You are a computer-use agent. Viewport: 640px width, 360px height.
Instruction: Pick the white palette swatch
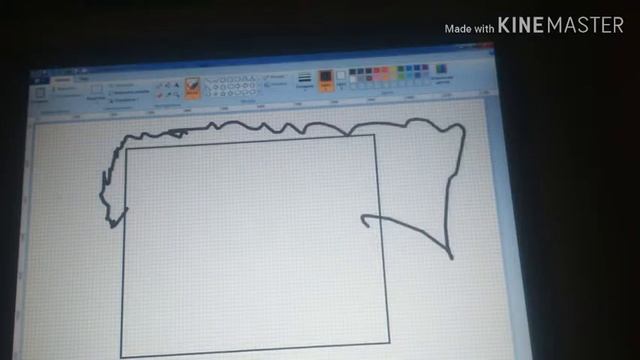point(353,79)
